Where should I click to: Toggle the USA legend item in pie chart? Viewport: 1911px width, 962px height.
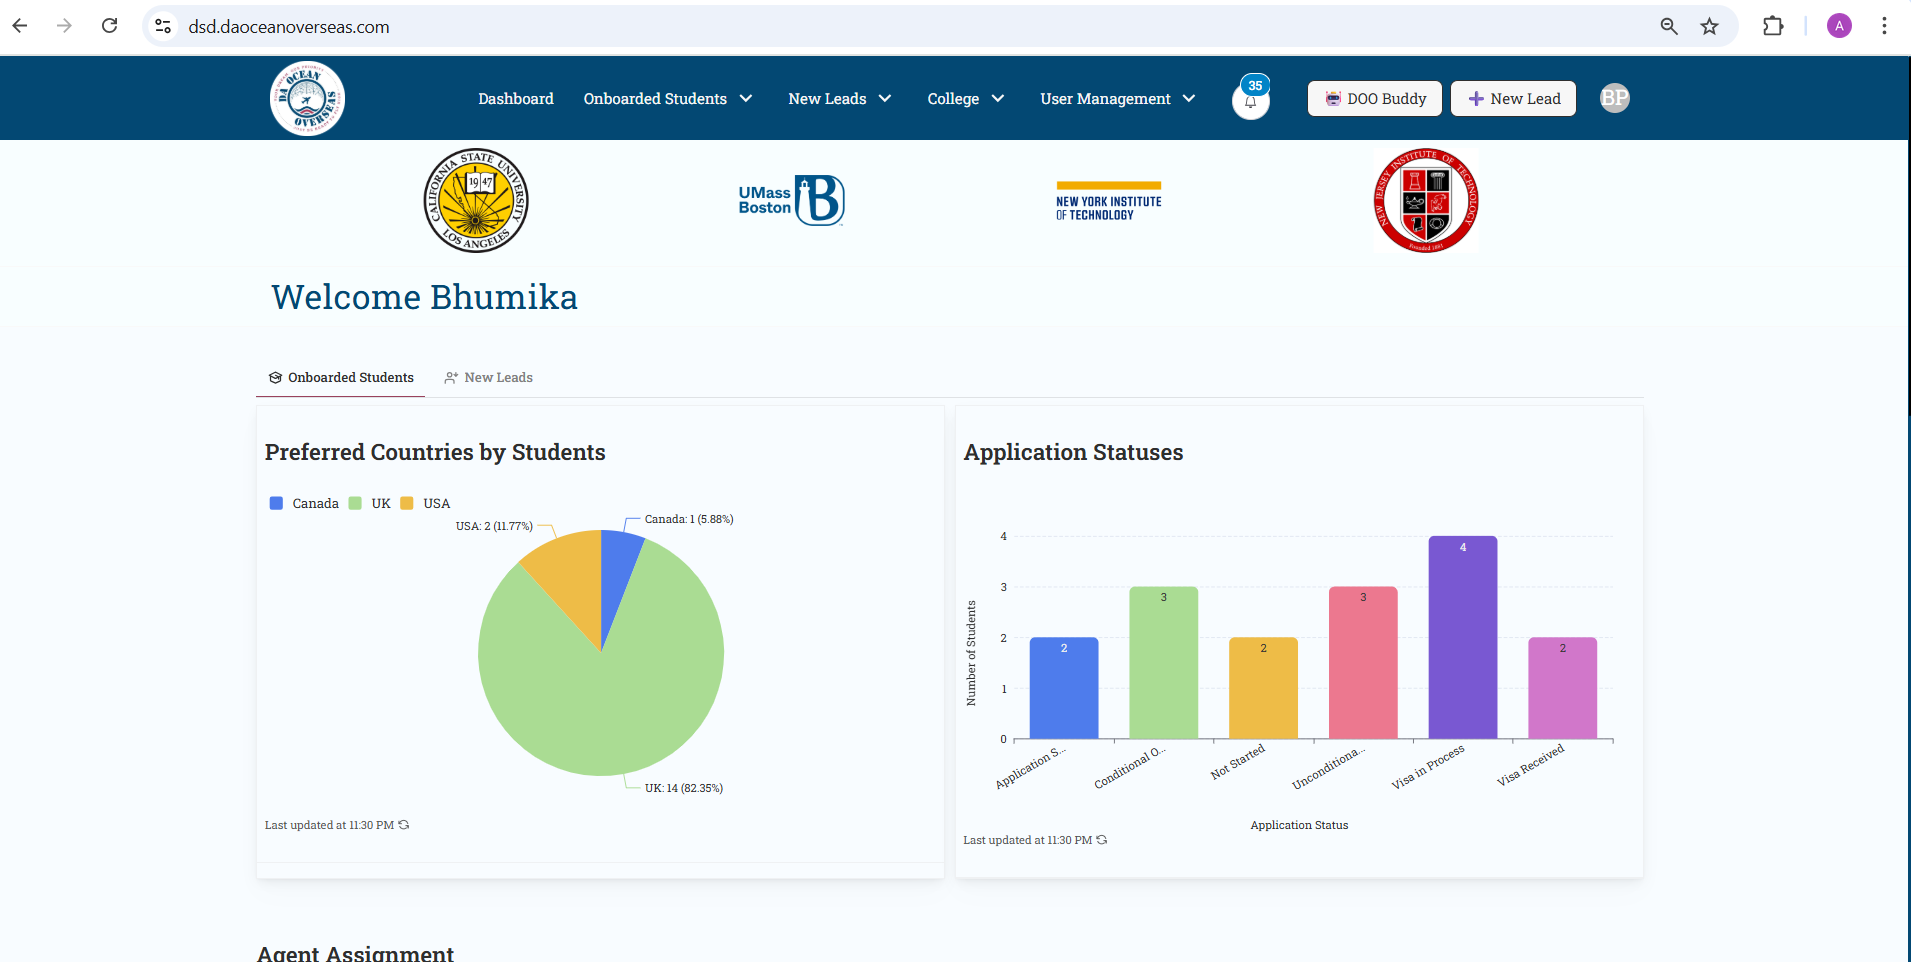pos(425,503)
